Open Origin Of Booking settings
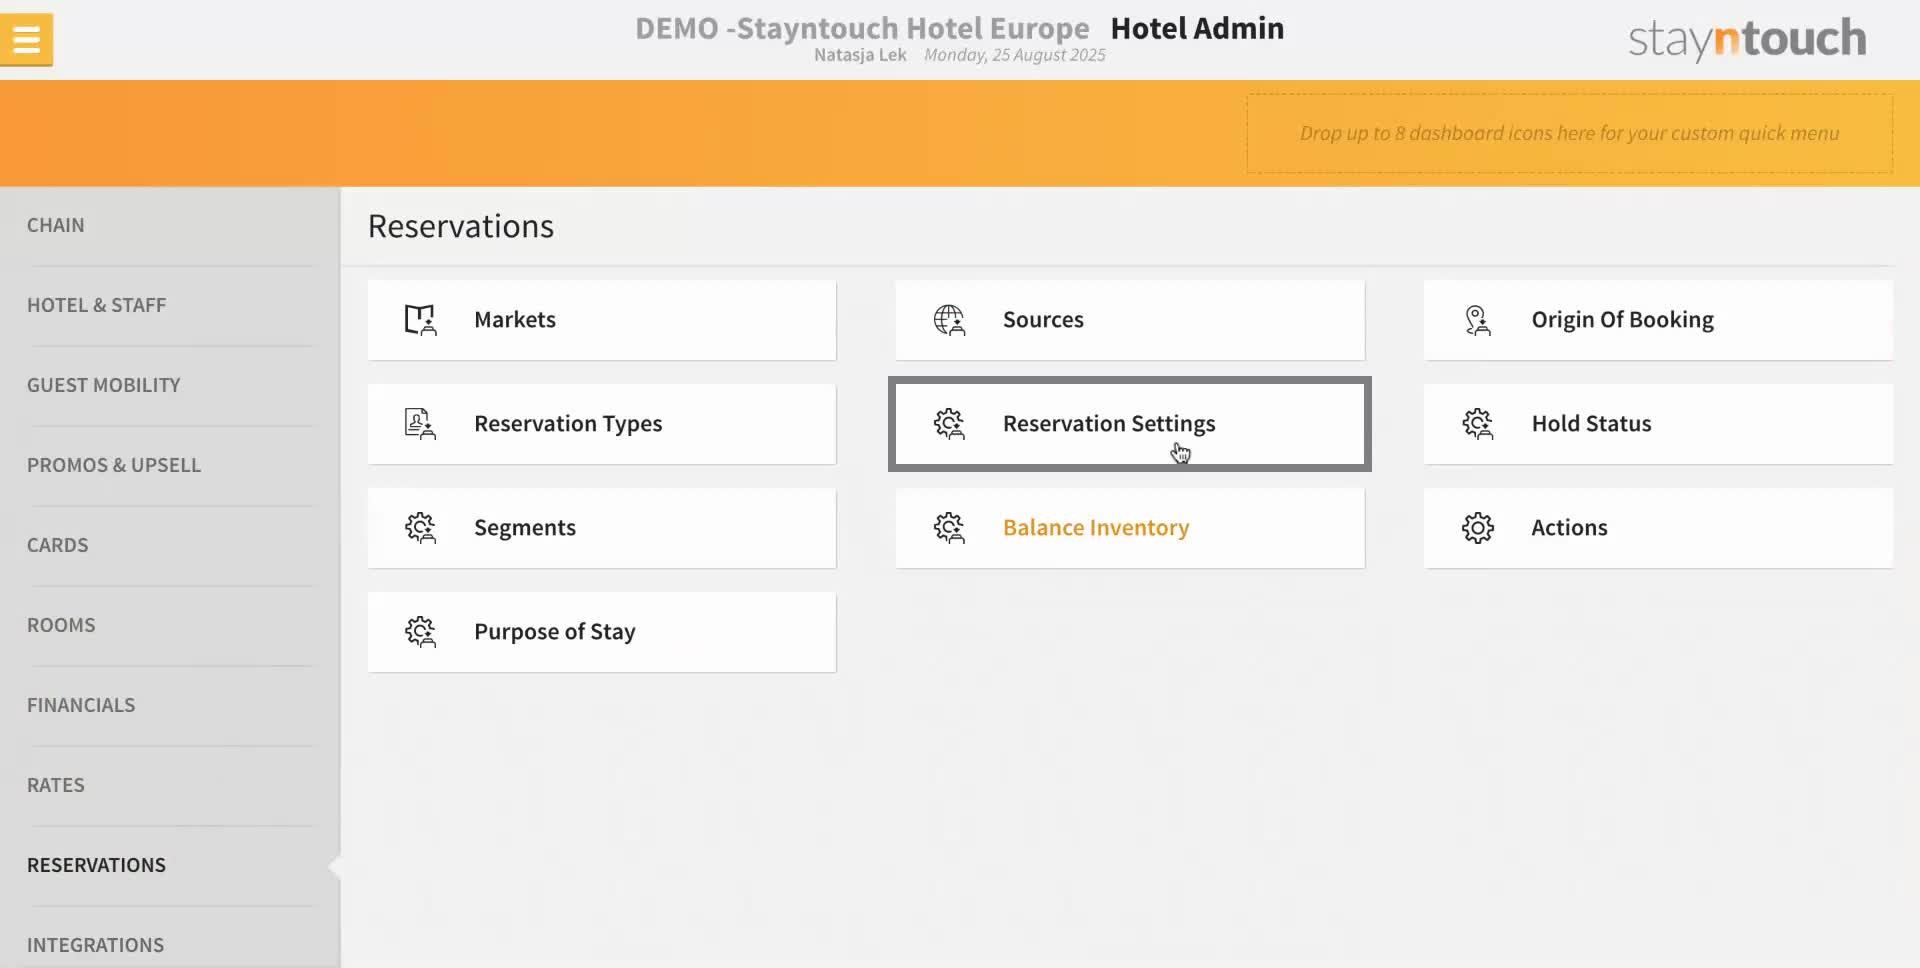Viewport: 1920px width, 968px height. point(1658,320)
